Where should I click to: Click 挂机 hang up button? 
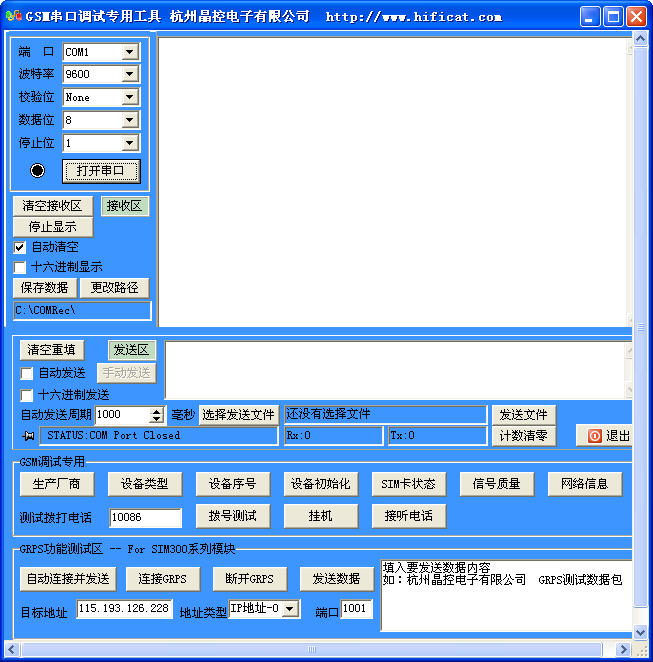[321, 516]
